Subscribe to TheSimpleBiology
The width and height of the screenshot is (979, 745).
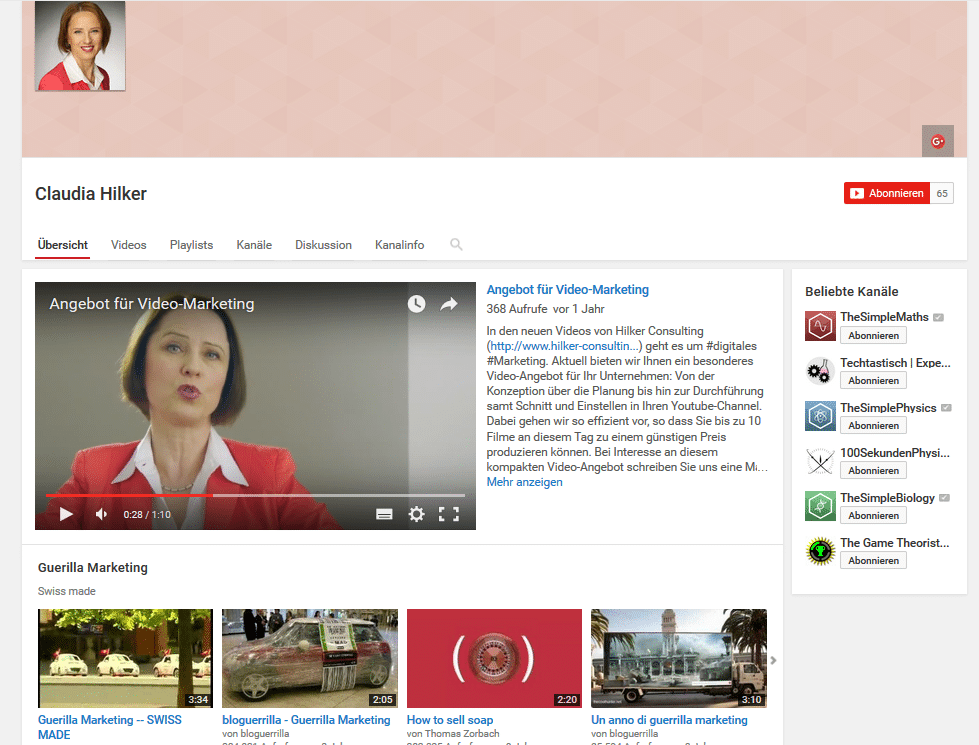coord(873,515)
